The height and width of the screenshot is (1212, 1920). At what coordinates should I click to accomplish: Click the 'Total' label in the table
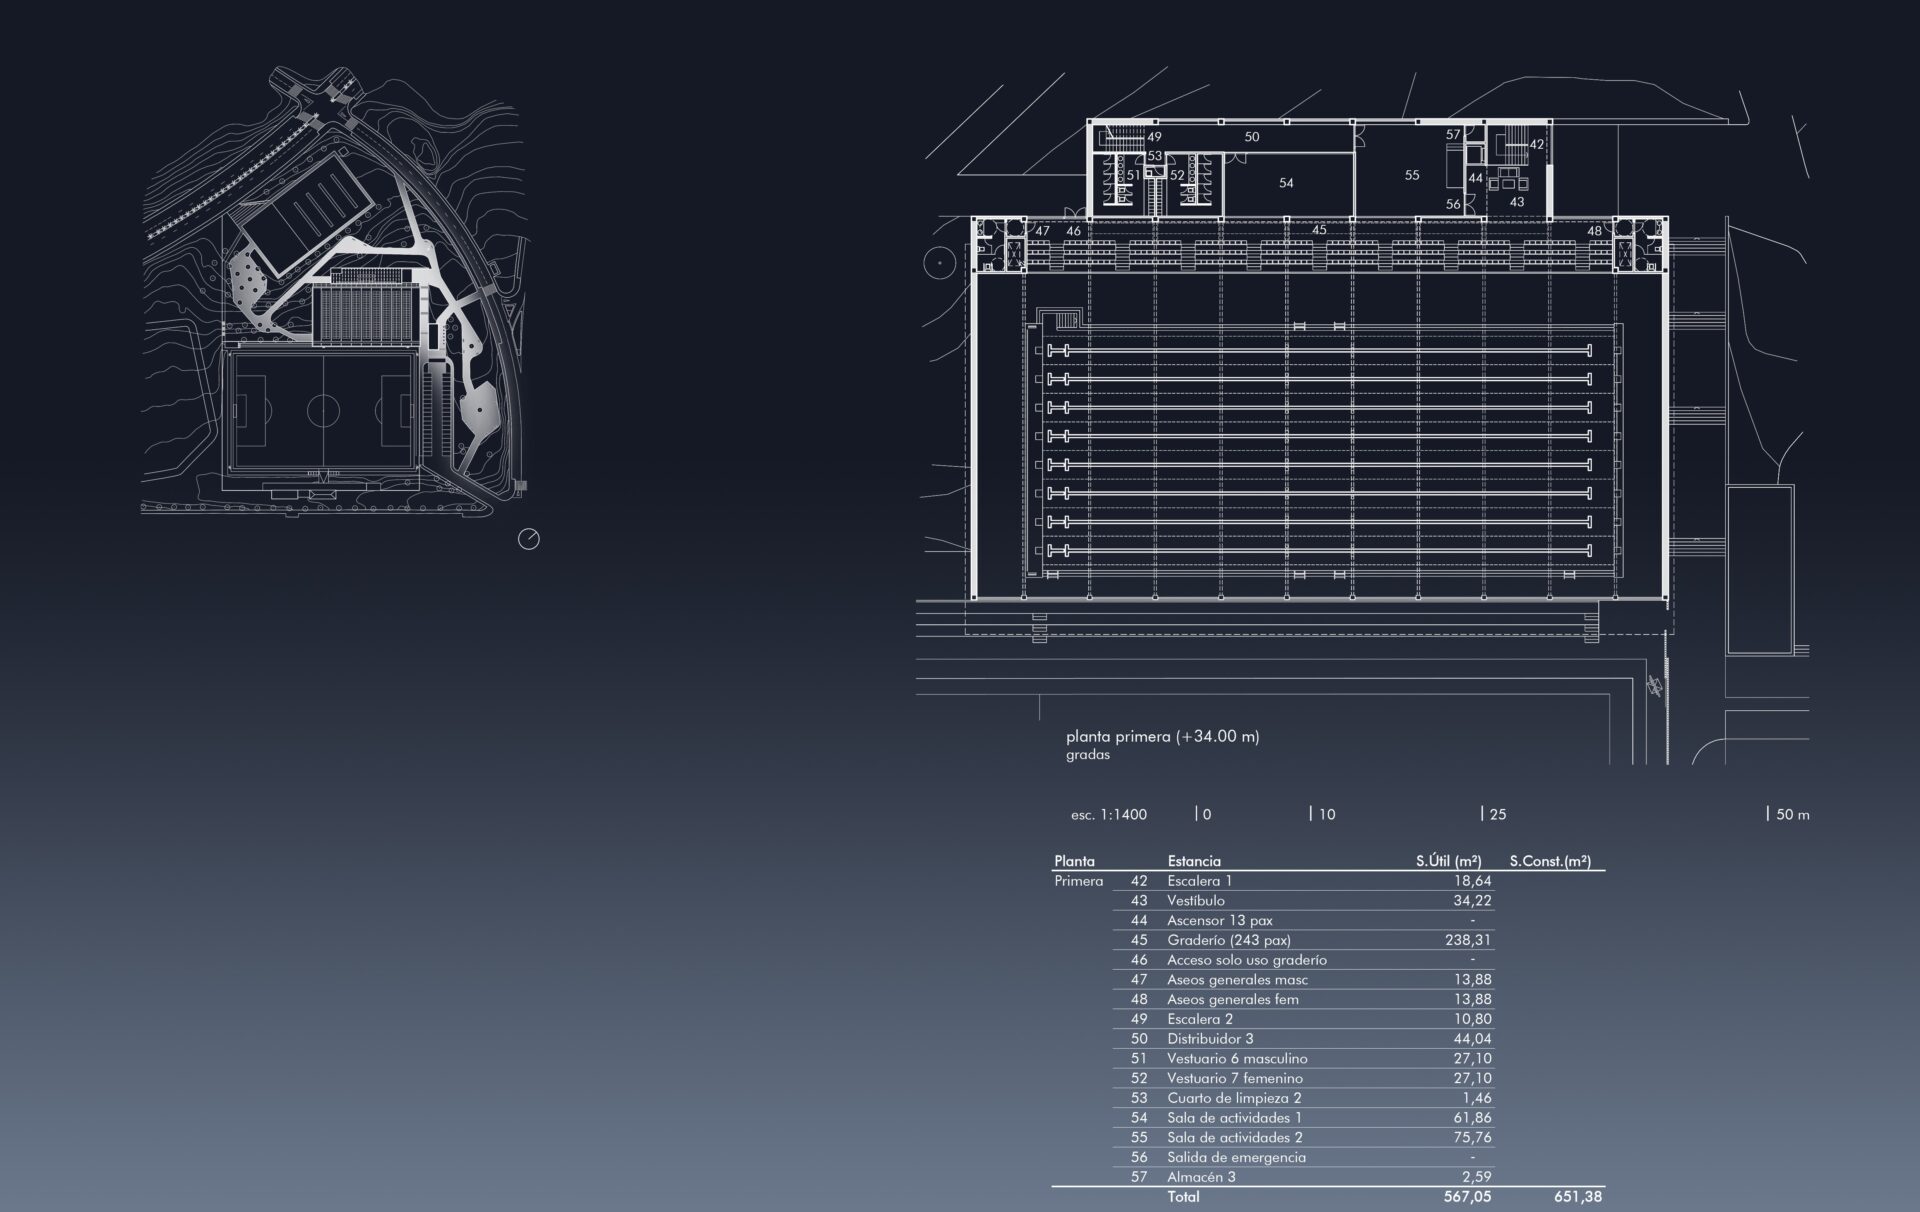point(1183,1197)
